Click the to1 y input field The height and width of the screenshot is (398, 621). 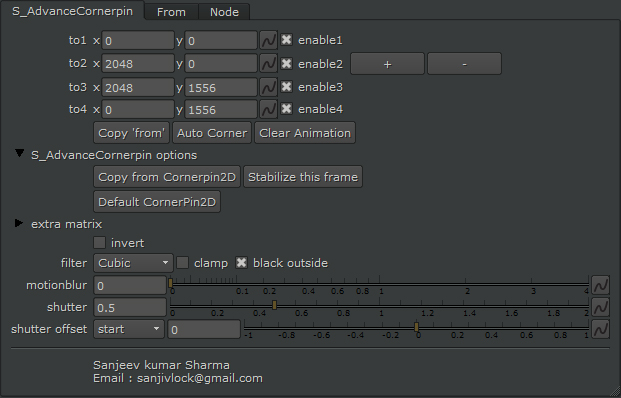[x=221, y=40]
